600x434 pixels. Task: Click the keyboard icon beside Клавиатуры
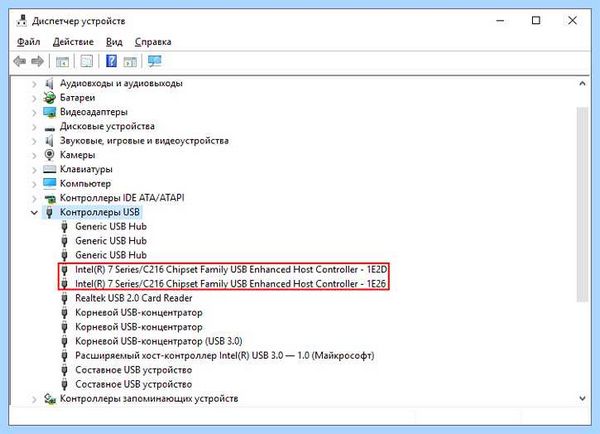point(49,169)
